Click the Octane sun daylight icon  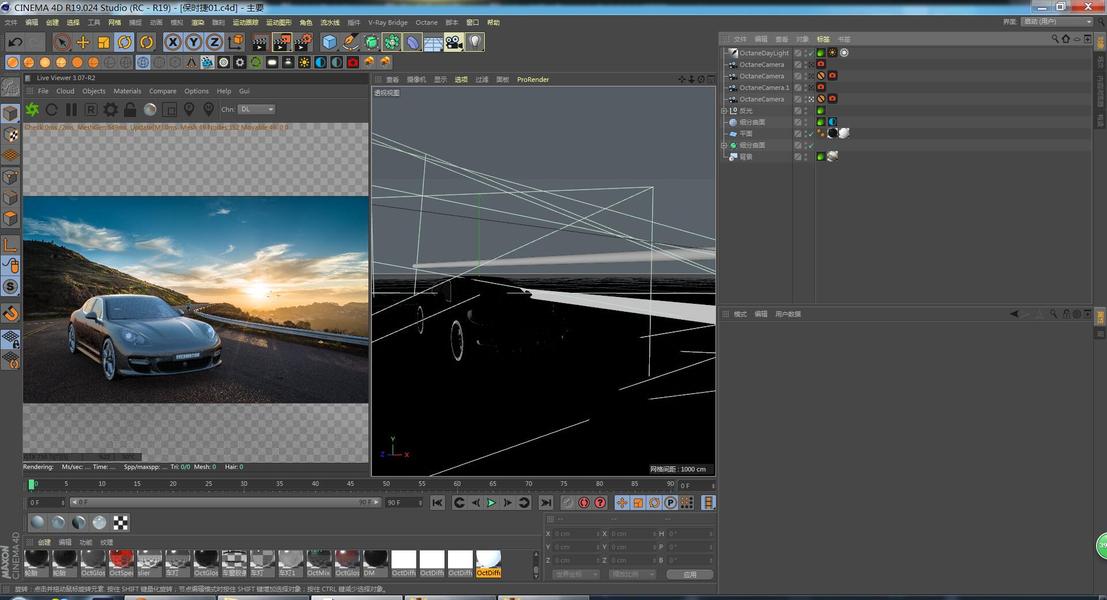point(304,62)
